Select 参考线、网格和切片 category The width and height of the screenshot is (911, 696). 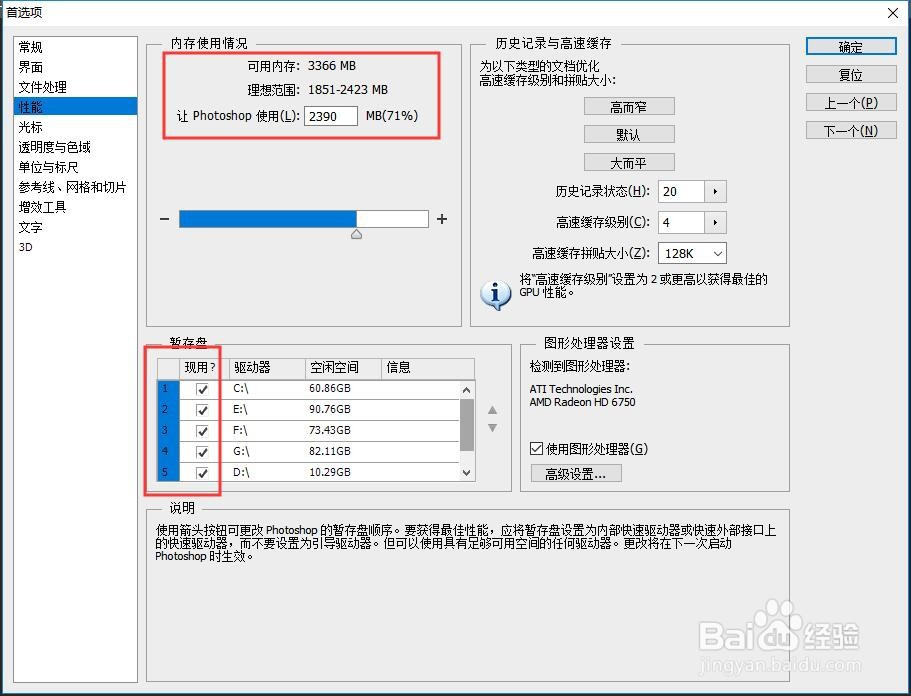(x=75, y=187)
